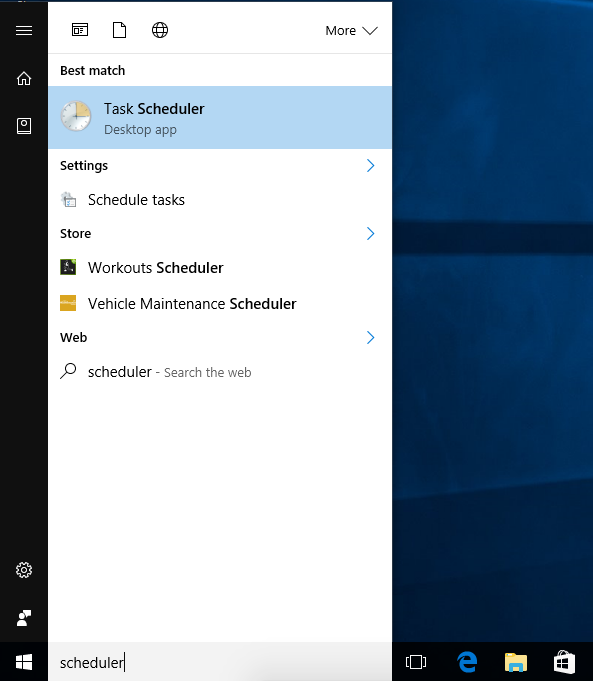Image resolution: width=593 pixels, height=681 pixels.
Task: Open Workouts Scheduler store result
Action: tap(220, 268)
